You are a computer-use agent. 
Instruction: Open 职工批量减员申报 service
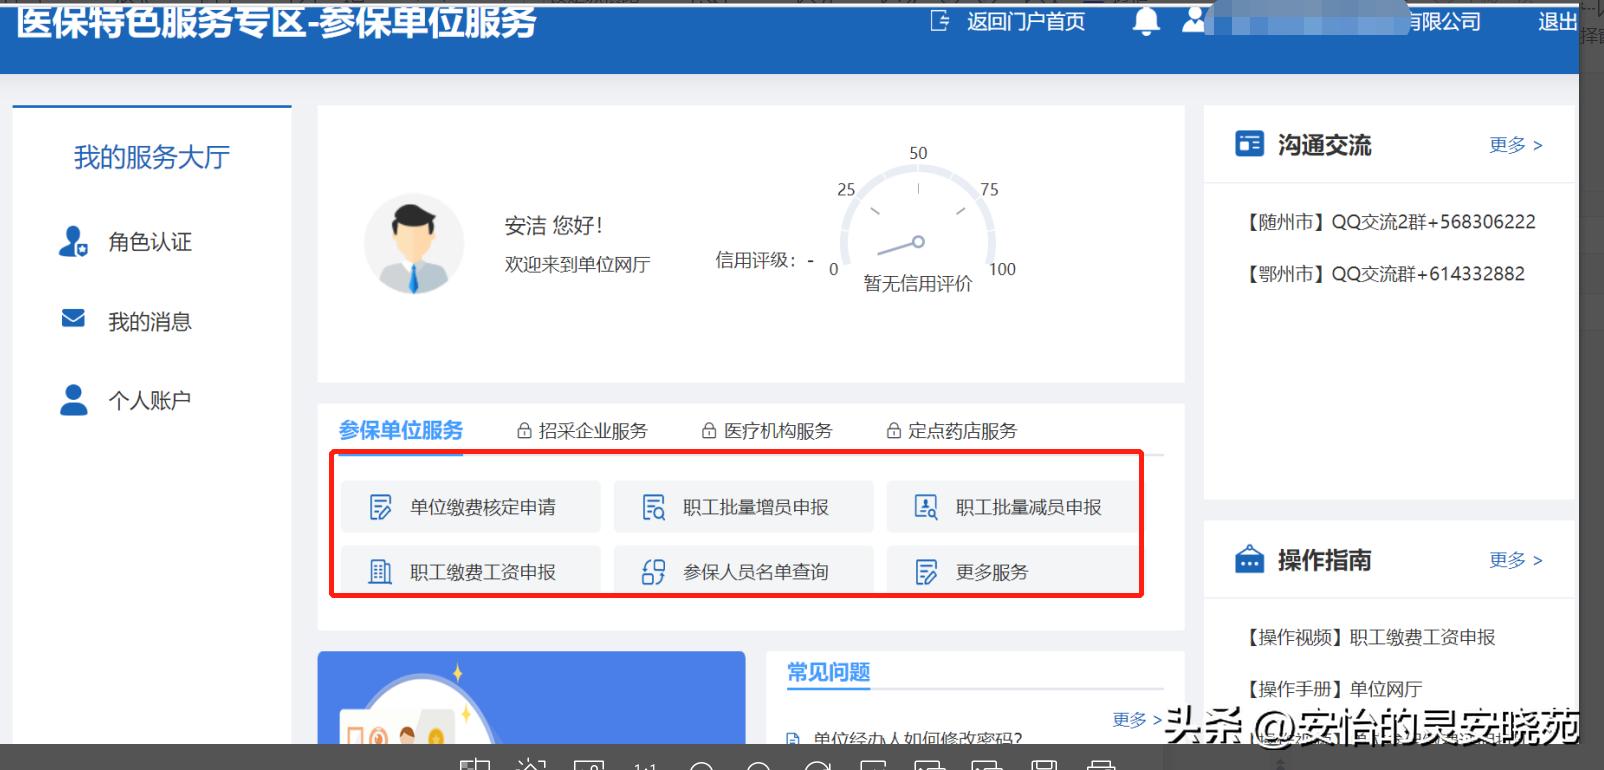1012,507
